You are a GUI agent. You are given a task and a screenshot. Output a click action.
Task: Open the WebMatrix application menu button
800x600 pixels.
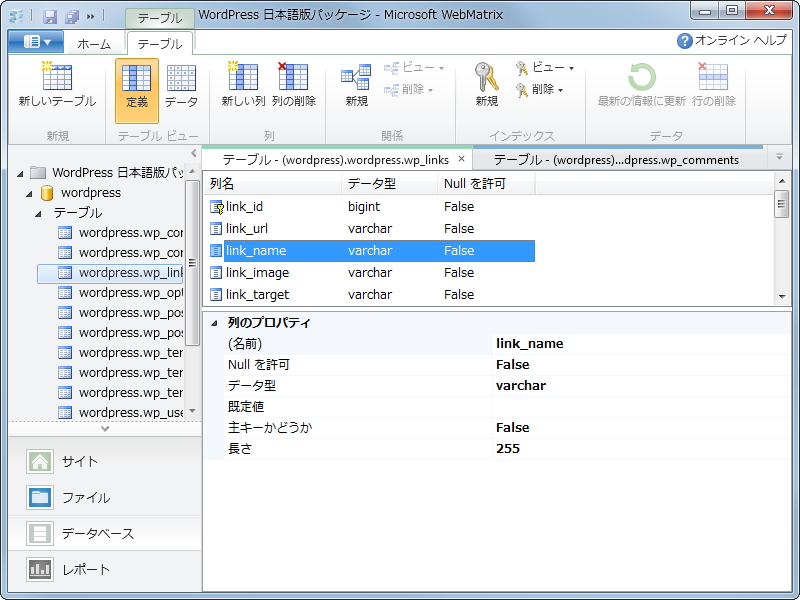point(36,42)
